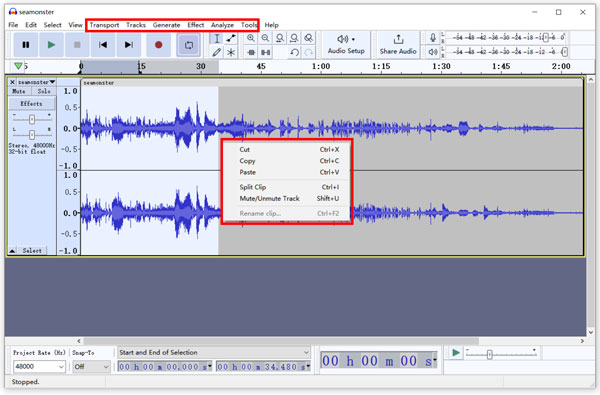The image size is (600, 395).
Task: Click Play-at-speed green button
Action: 455,353
